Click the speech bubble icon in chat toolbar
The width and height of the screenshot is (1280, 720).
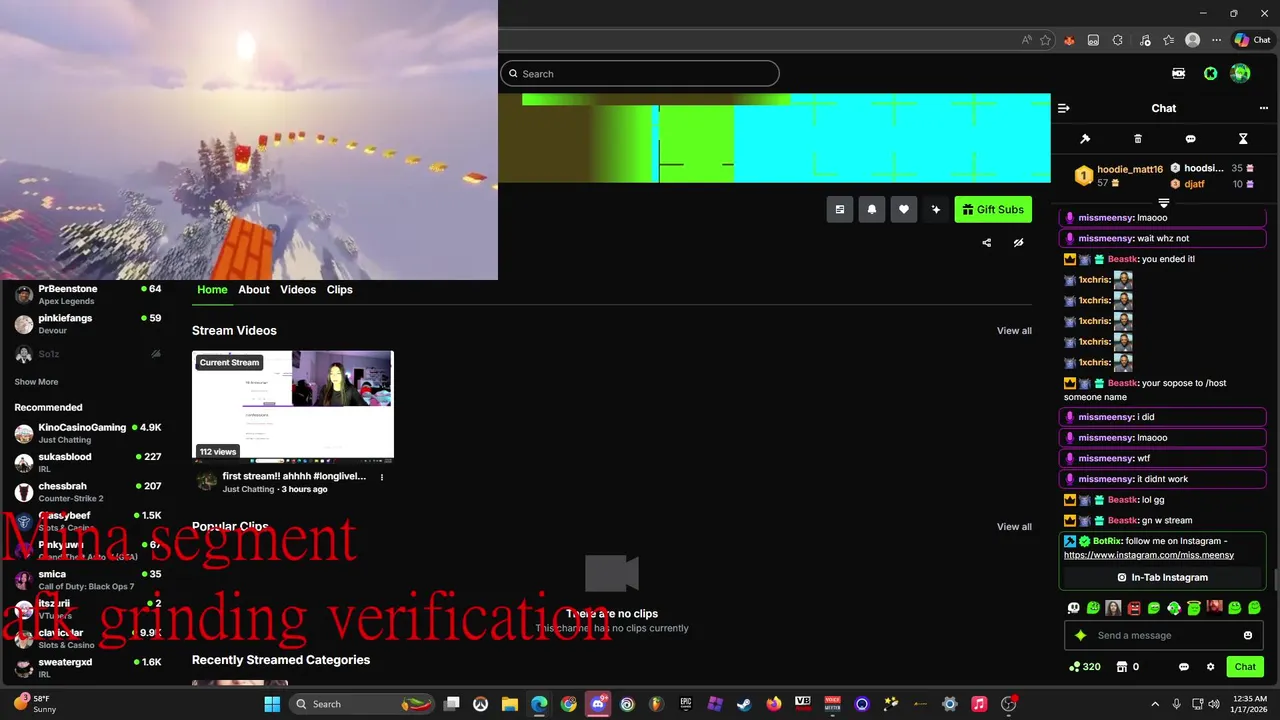[x=1190, y=139]
